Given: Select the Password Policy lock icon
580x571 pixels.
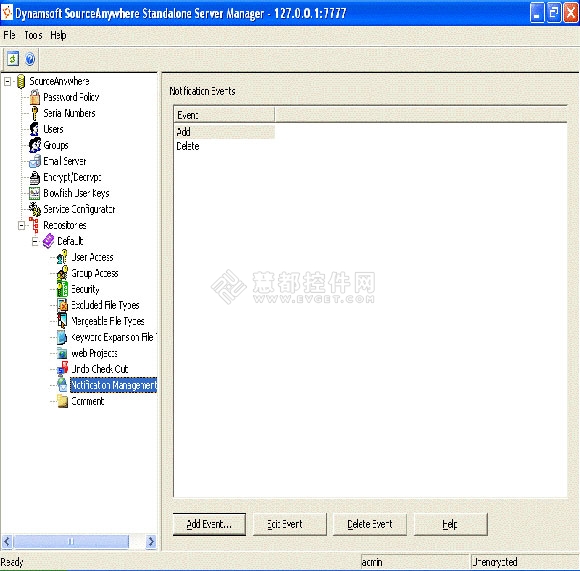Looking at the screenshot, I should tap(35, 97).
